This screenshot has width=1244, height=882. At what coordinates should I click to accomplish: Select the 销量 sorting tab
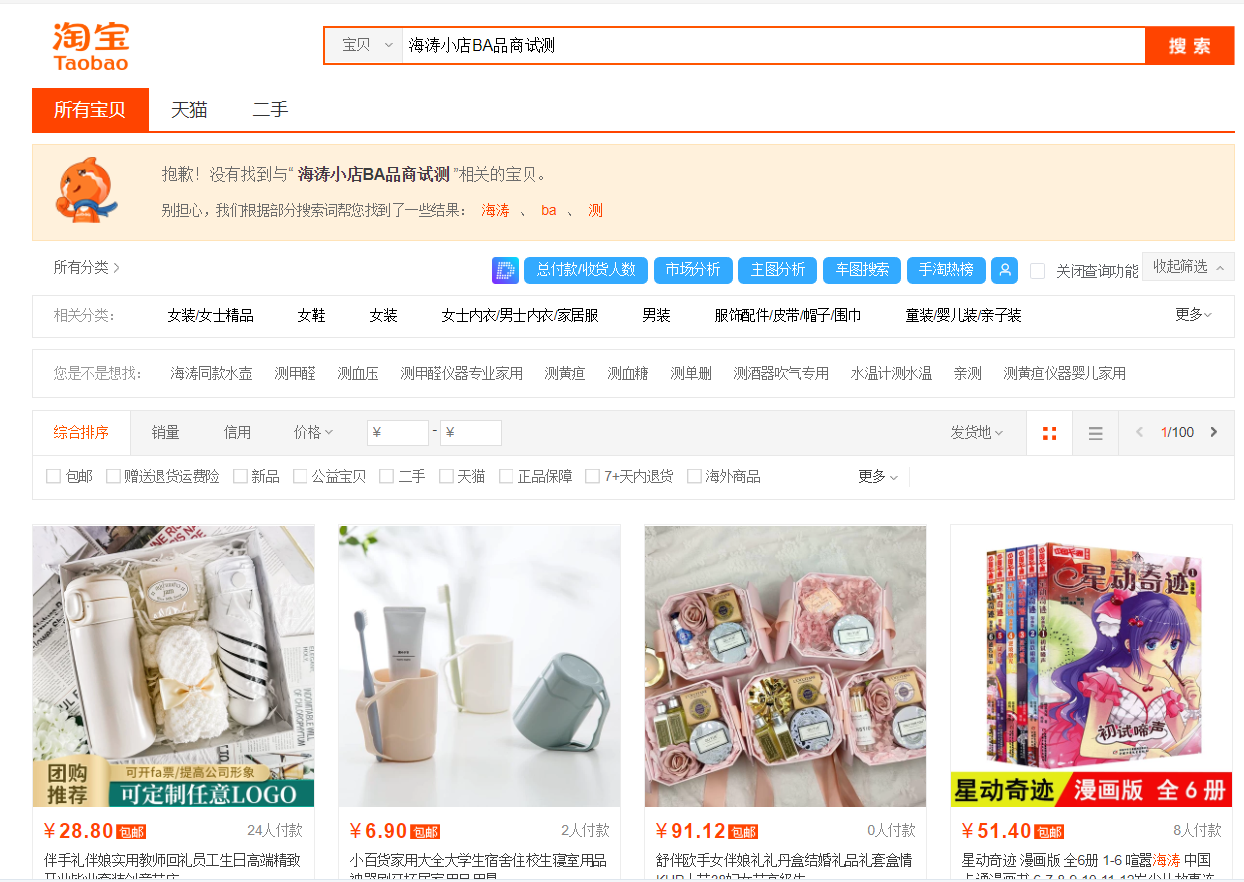166,432
